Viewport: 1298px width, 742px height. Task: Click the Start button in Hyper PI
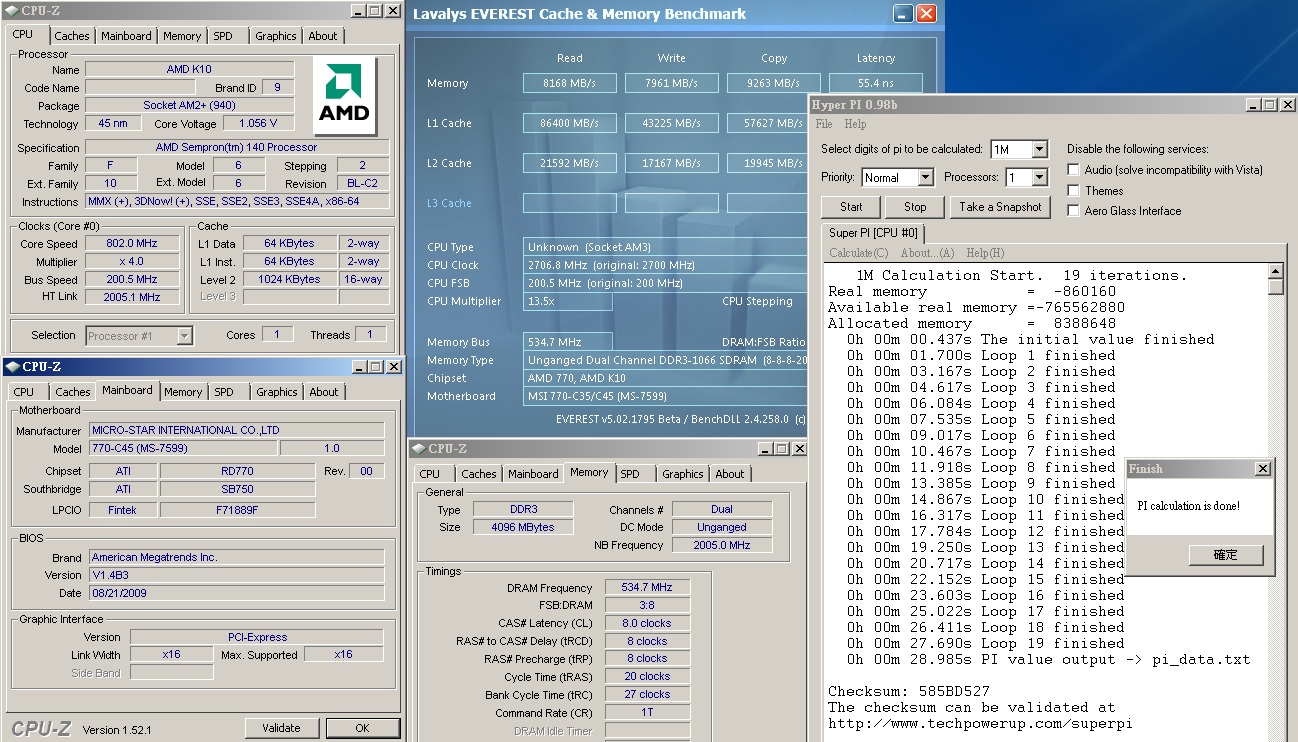click(851, 207)
